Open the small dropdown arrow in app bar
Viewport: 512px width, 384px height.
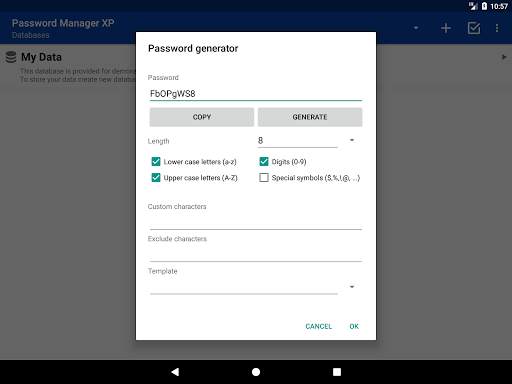[416, 28]
